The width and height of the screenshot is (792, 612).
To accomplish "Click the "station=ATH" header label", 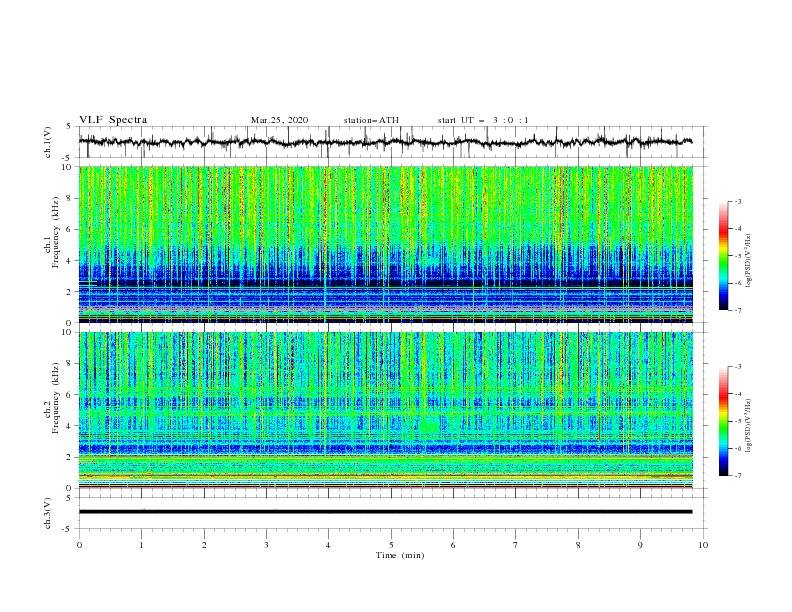I will point(371,120).
